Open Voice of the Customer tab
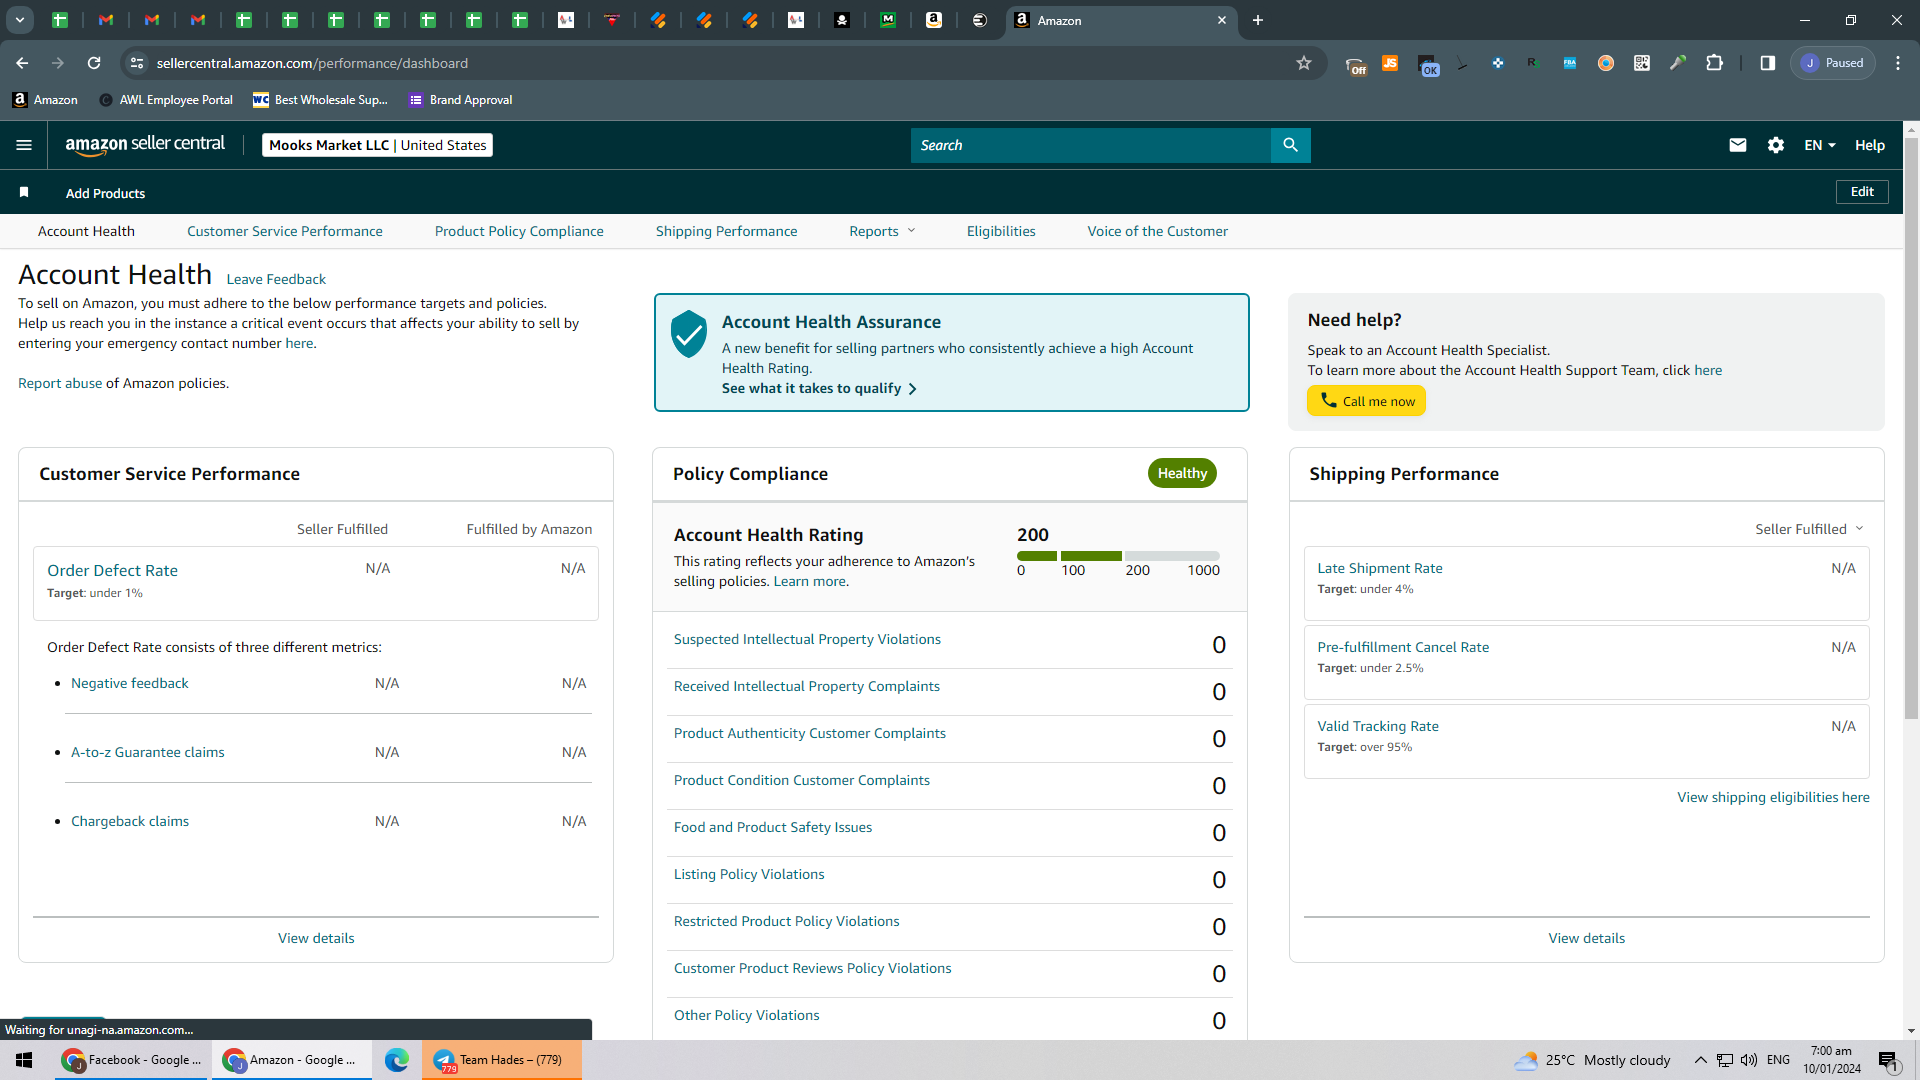 (x=1157, y=231)
